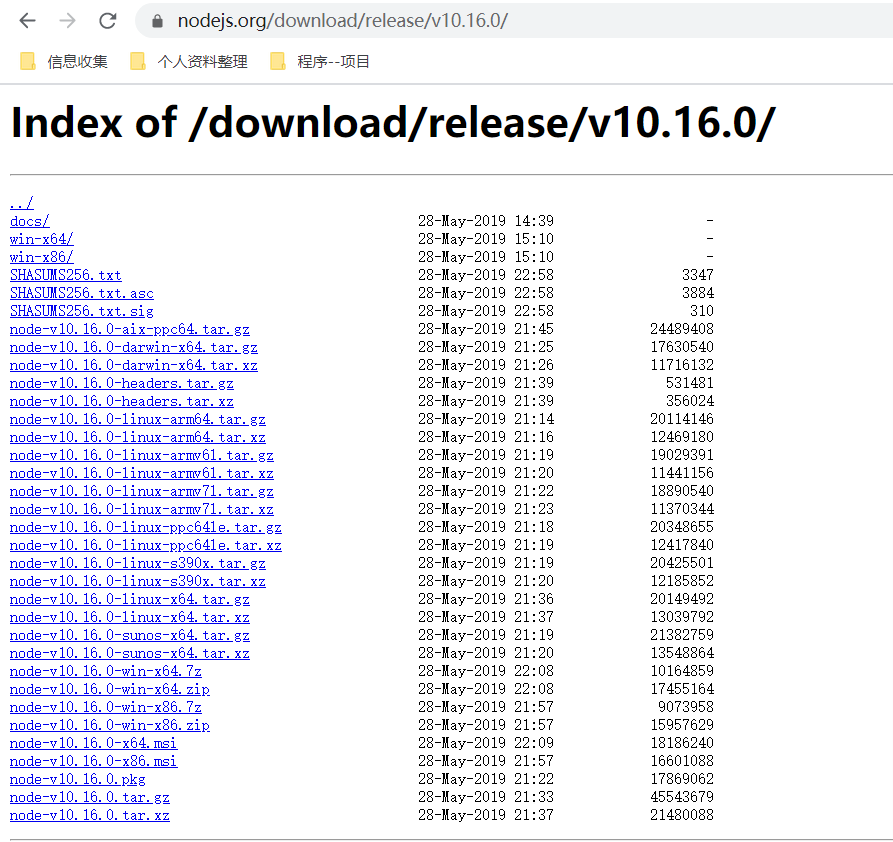Download node-v10.16.0-win-x86.zip
The image size is (893, 842).
110,725
